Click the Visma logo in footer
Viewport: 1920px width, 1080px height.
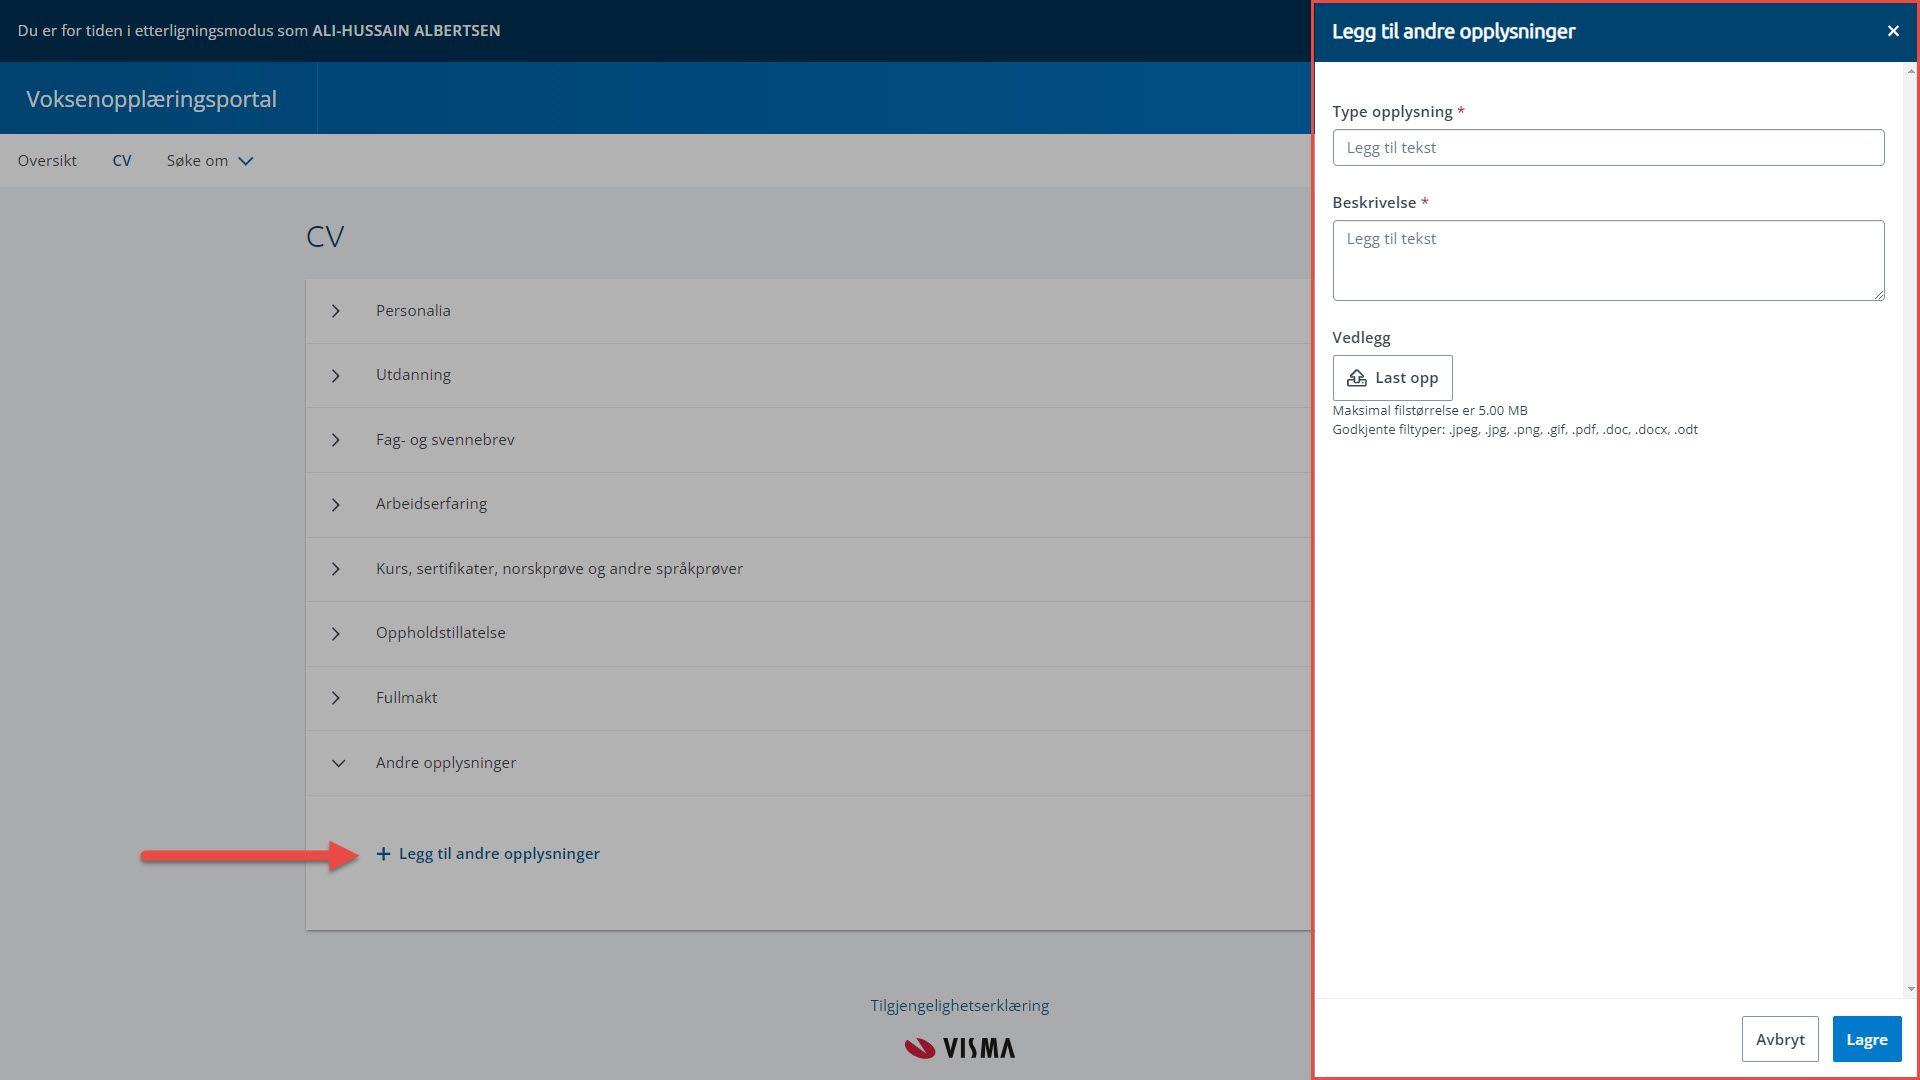click(x=960, y=1048)
